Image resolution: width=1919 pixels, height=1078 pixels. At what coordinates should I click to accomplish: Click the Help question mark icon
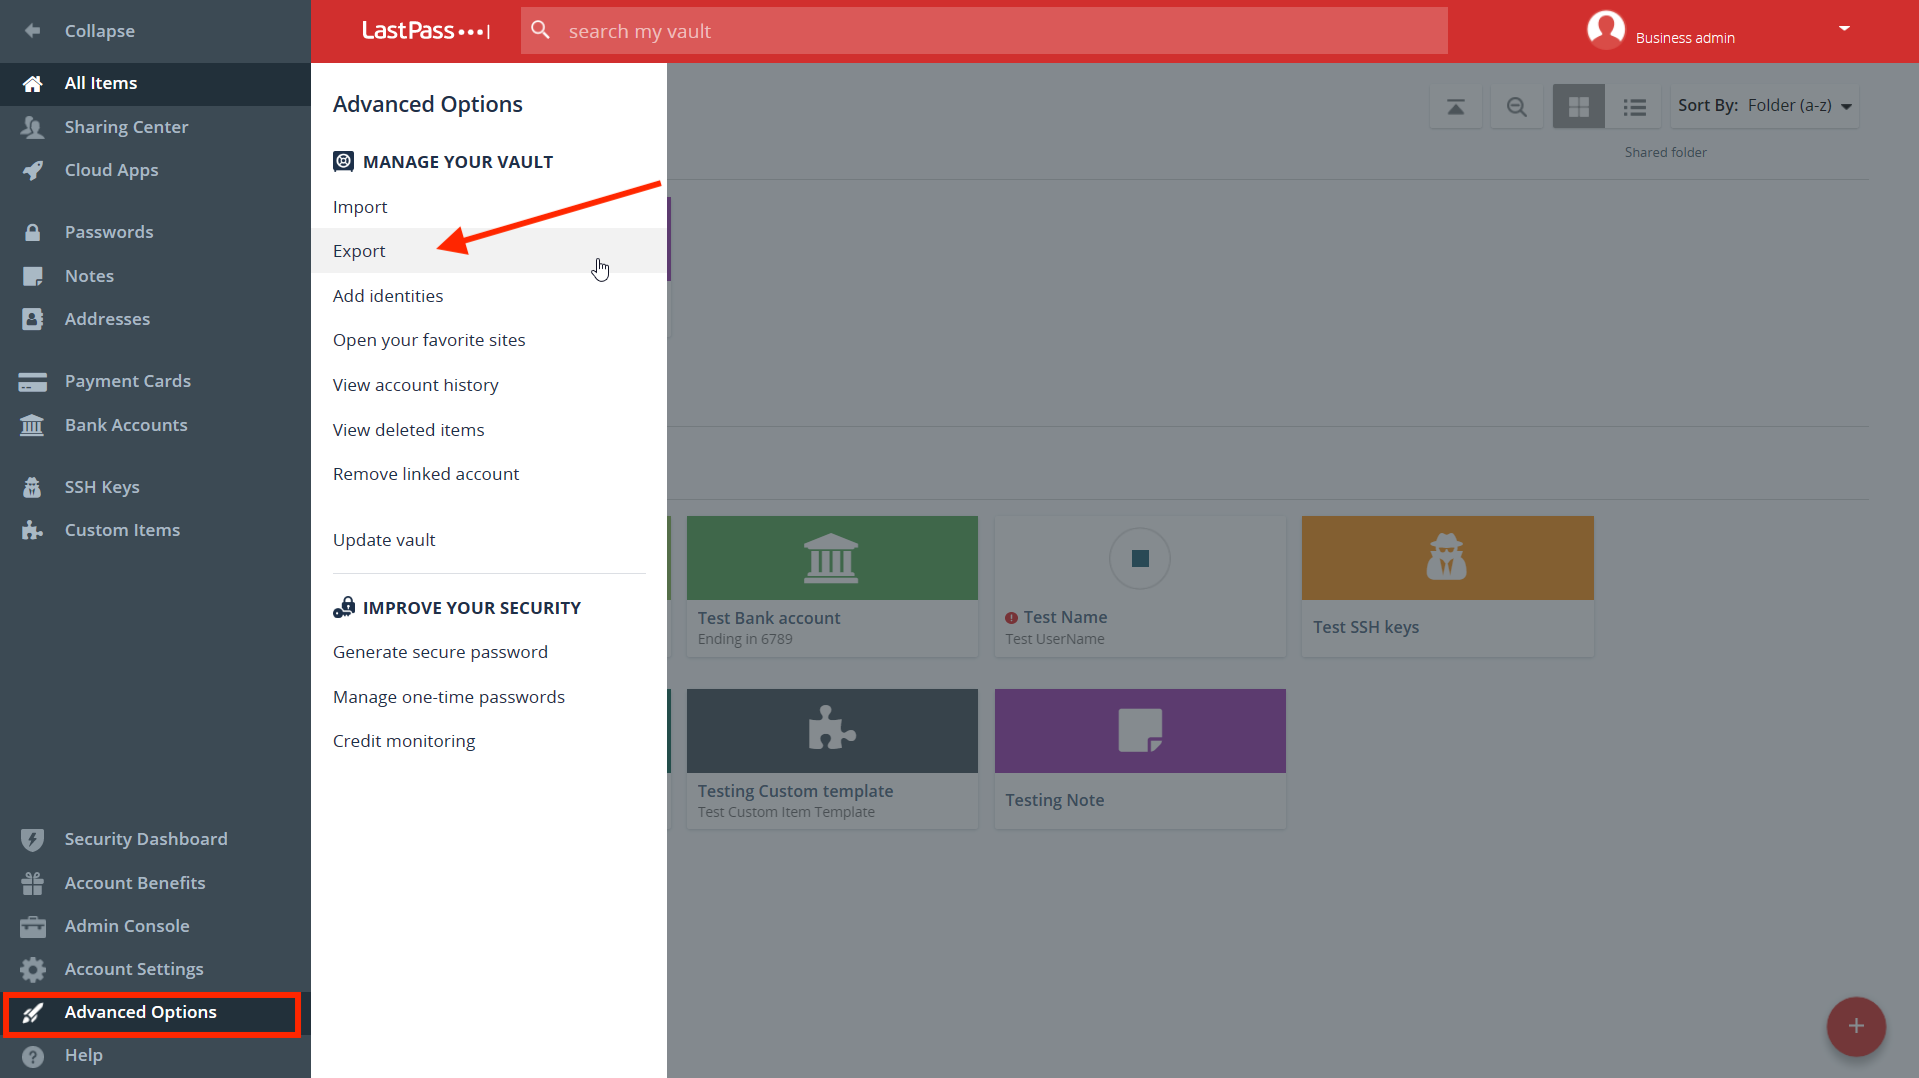[33, 1056]
